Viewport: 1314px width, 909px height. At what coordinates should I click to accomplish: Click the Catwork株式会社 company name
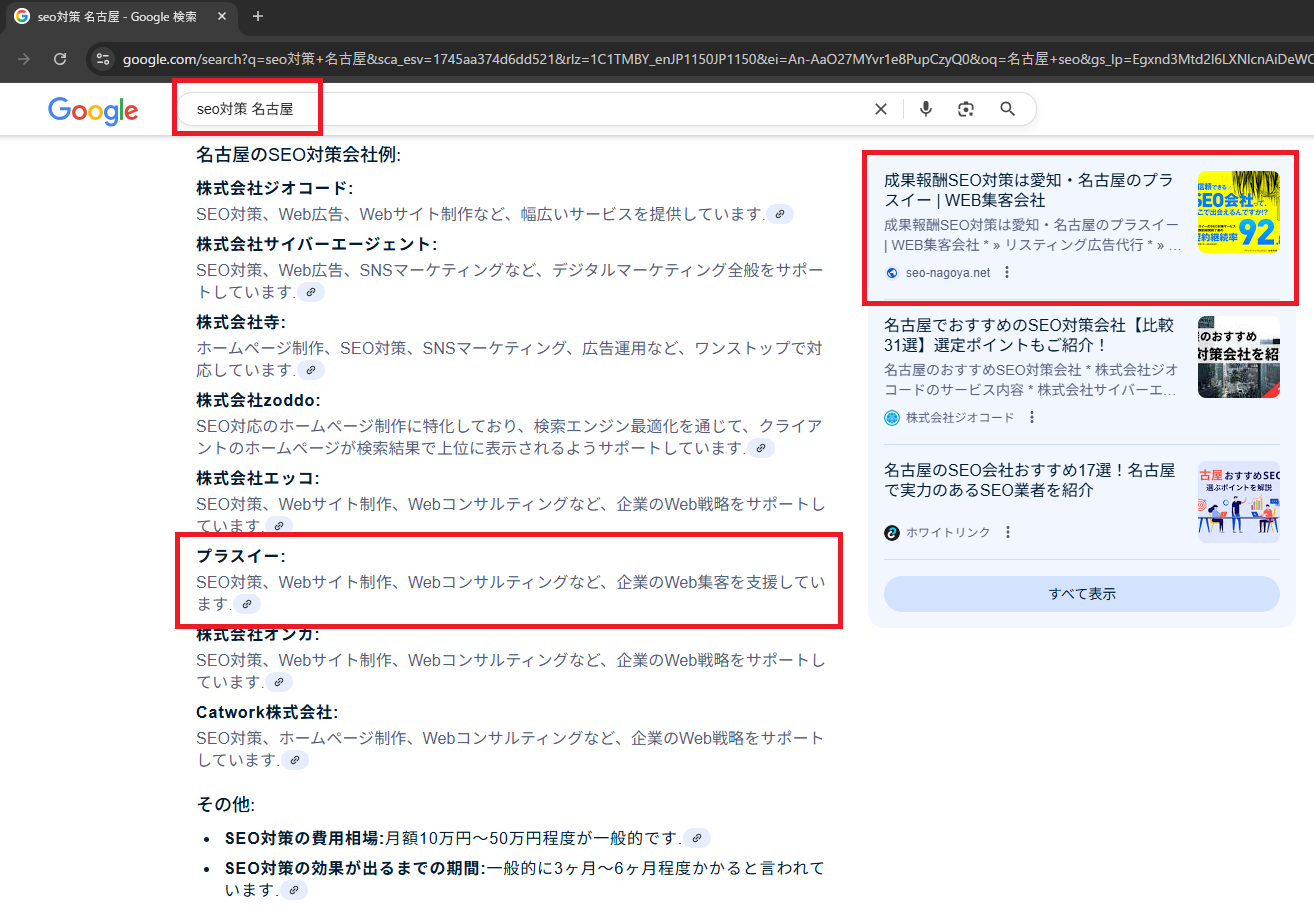(267, 712)
